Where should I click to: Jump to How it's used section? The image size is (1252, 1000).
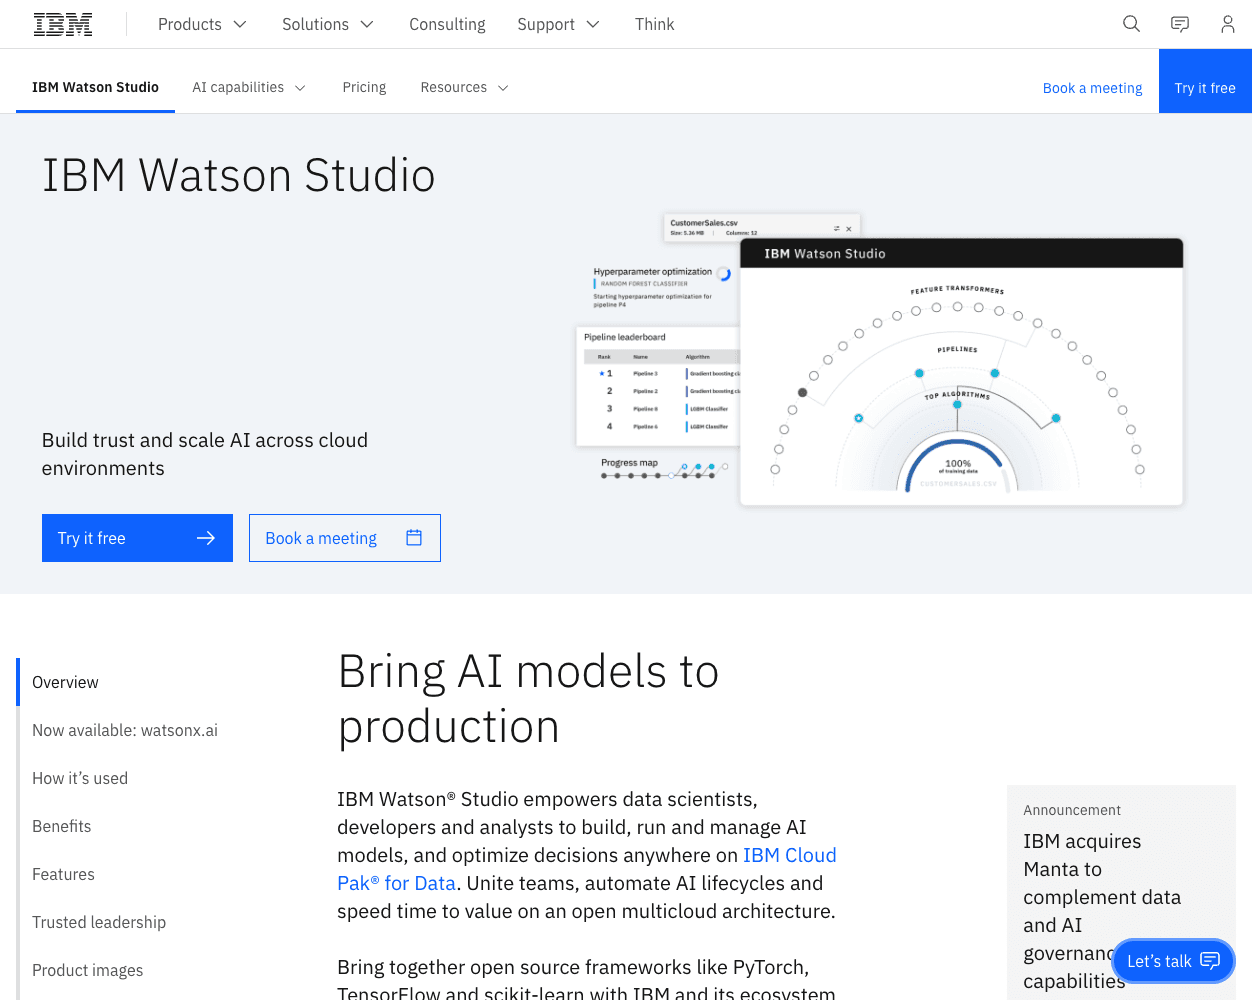pos(80,778)
